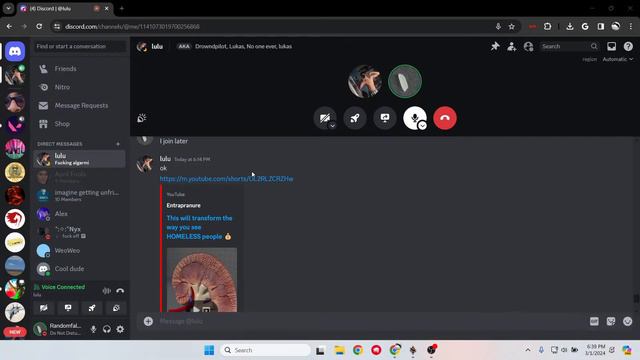Share your screen in the call
This screenshot has height=360, width=640.
385,118
